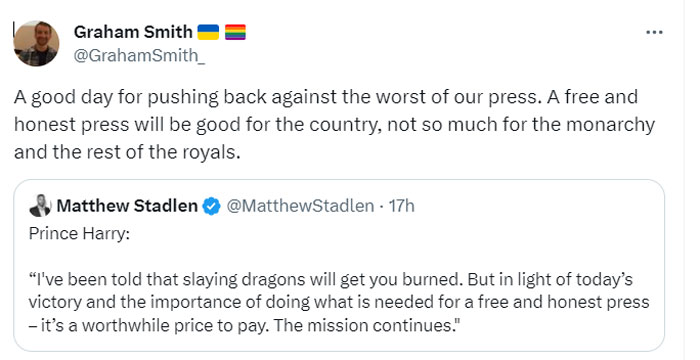Screen dimensions: 700x360
Task: Open the three-dot more options menu
Action: [654, 32]
